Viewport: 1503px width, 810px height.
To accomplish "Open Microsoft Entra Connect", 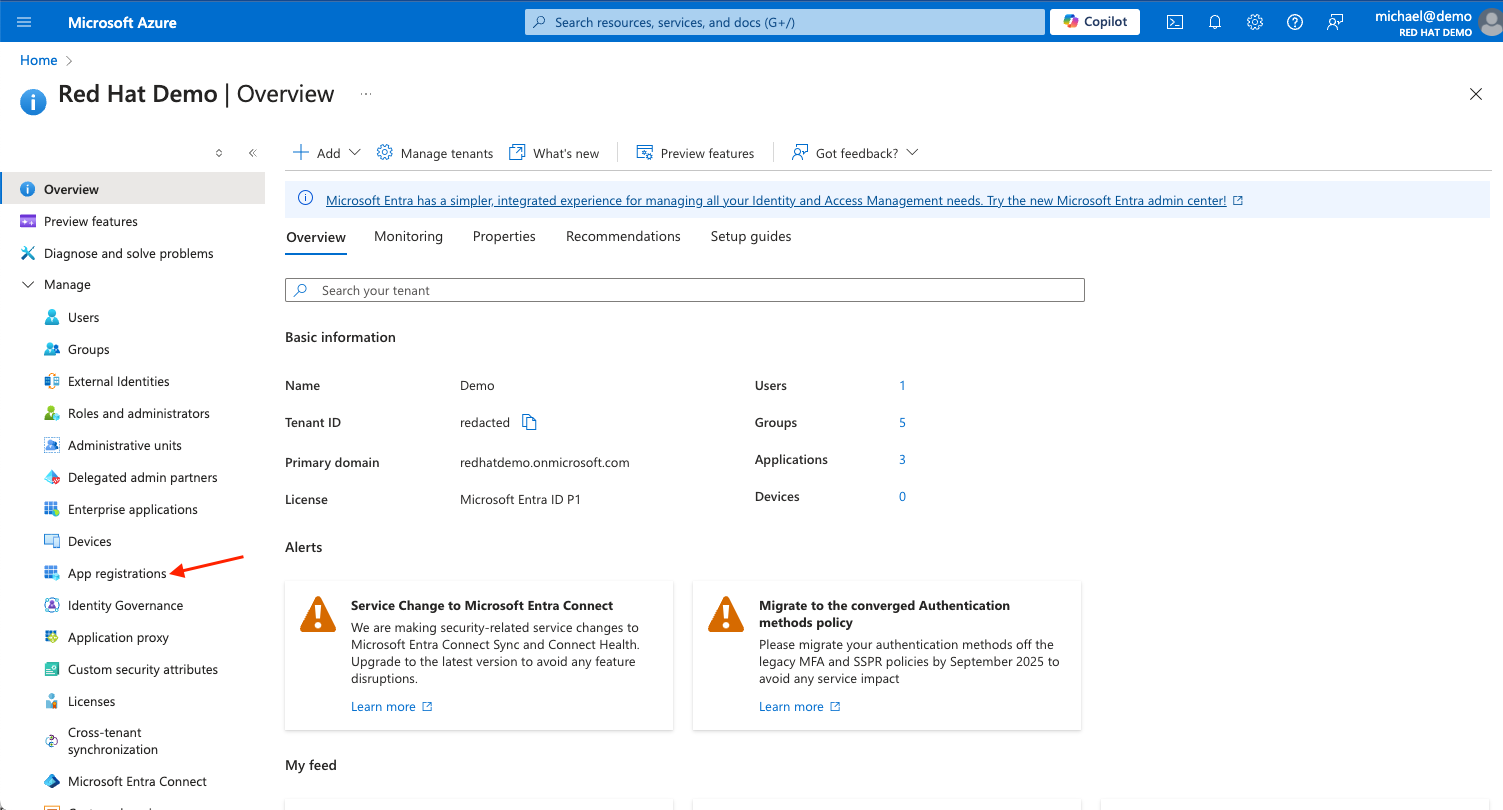I will pos(137,781).
